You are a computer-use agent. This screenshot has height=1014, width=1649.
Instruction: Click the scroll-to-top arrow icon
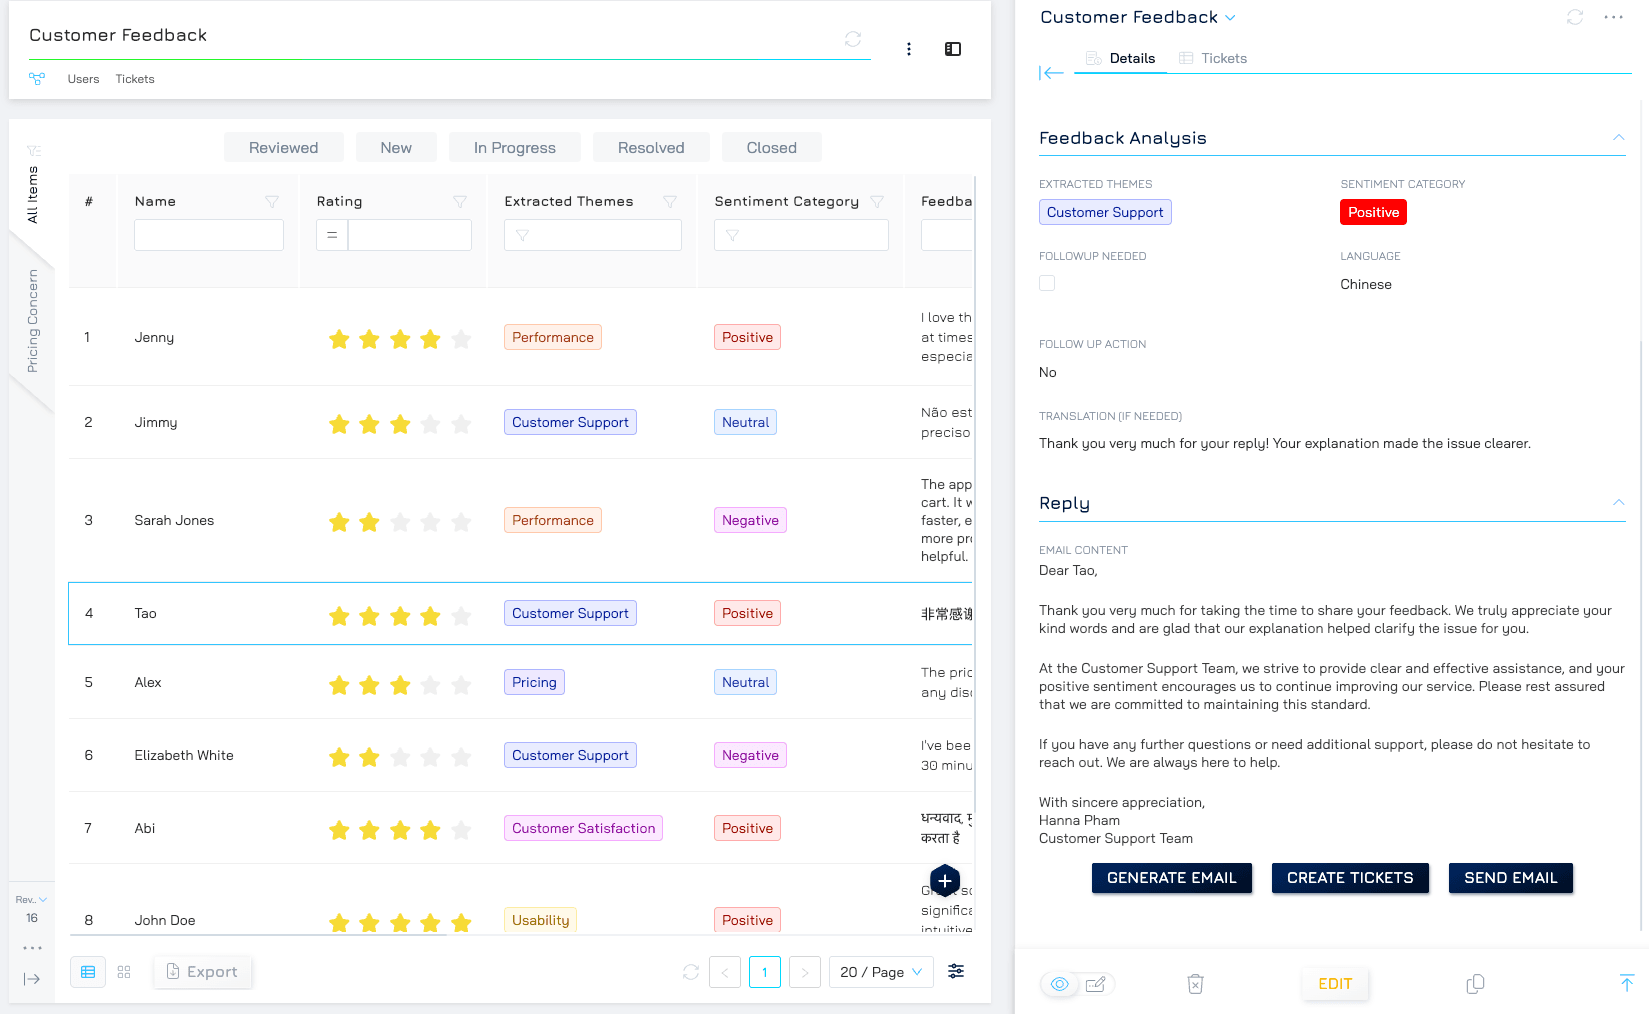point(1626,983)
